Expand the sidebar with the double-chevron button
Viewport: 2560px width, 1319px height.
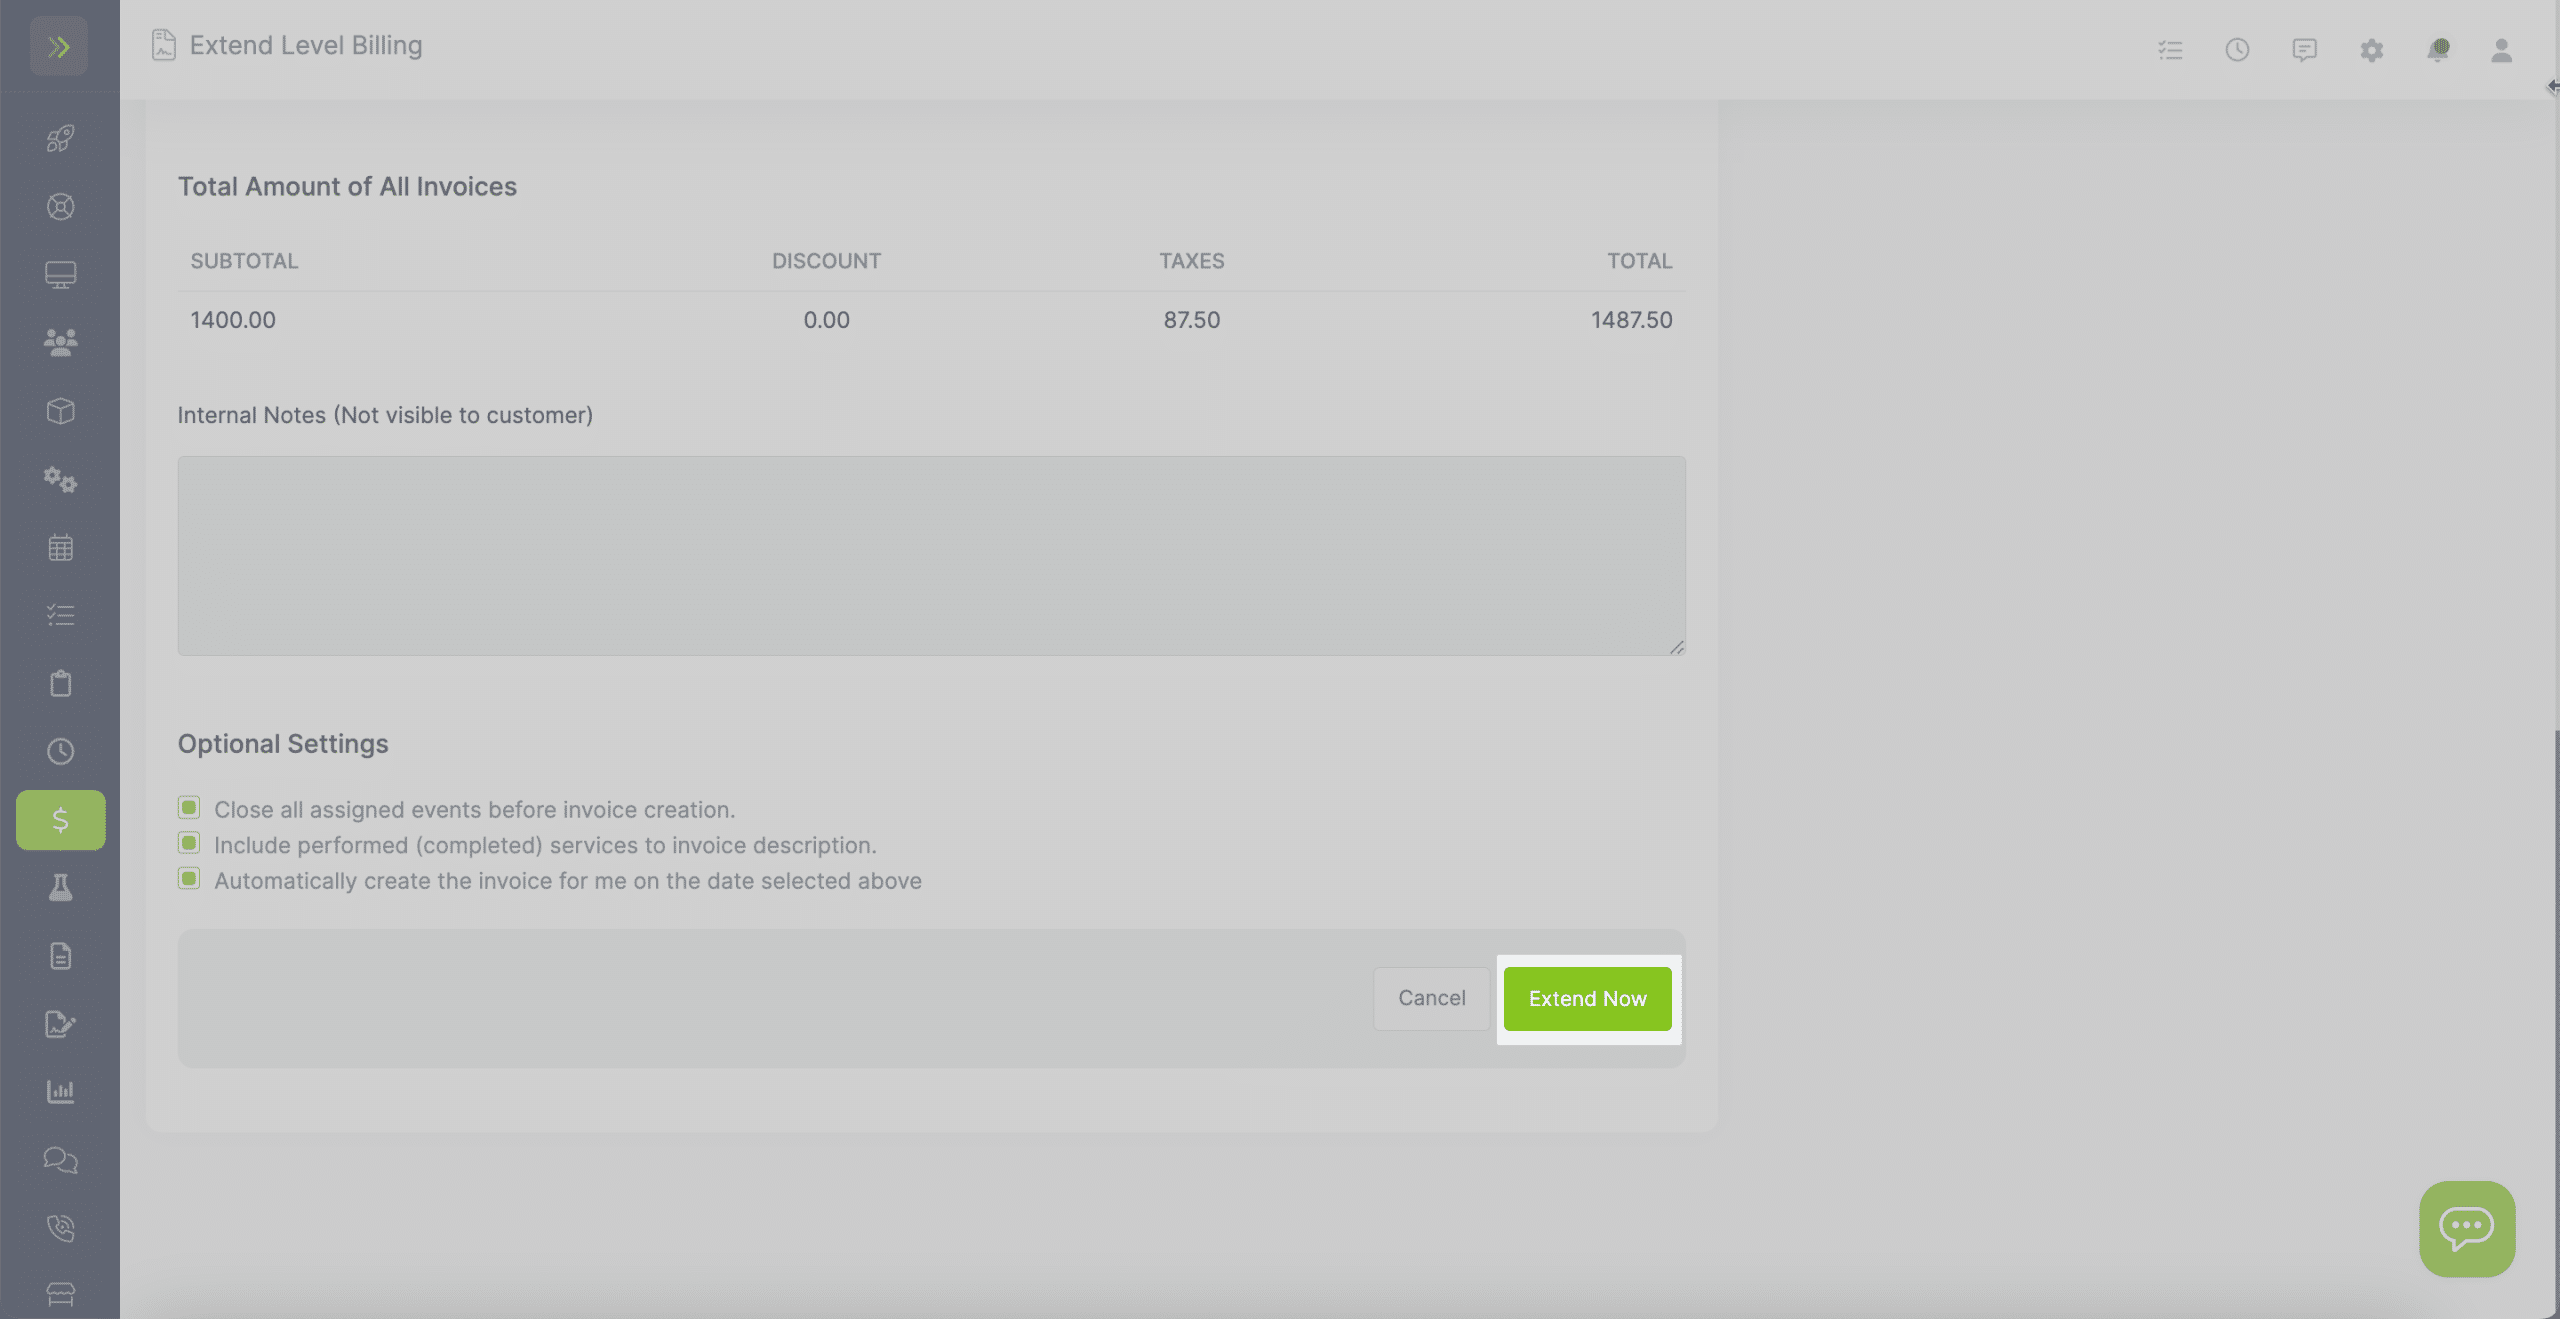[x=59, y=46]
